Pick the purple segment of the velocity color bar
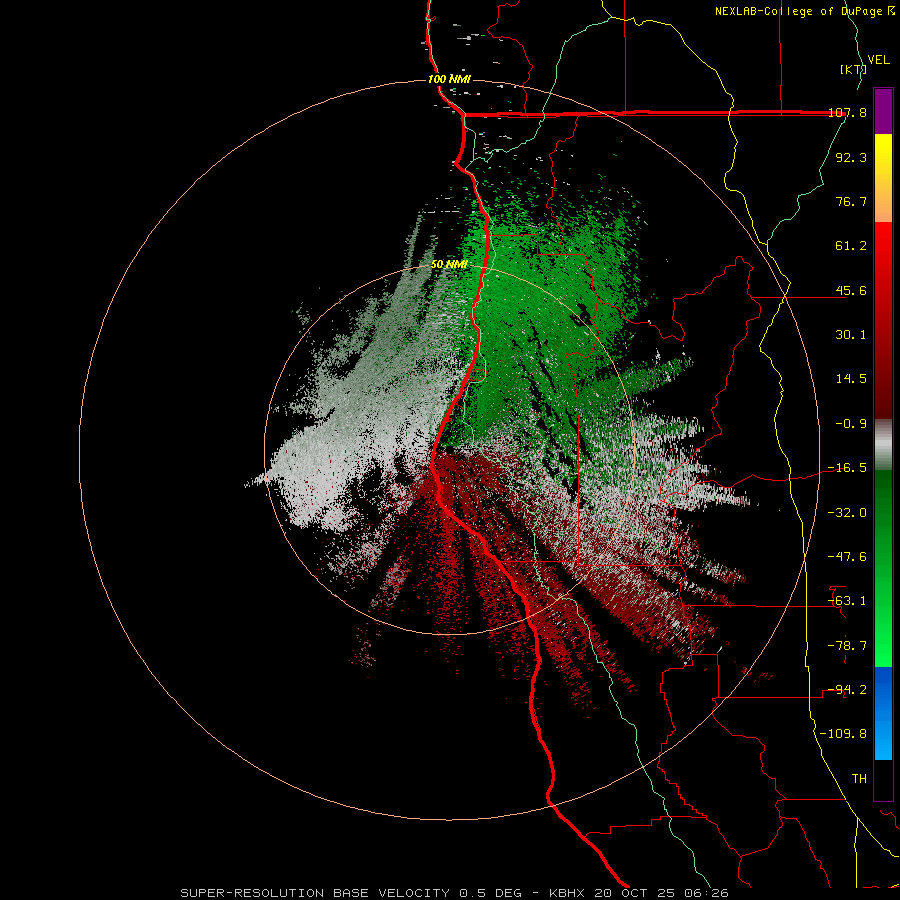The height and width of the screenshot is (900, 900). point(883,111)
